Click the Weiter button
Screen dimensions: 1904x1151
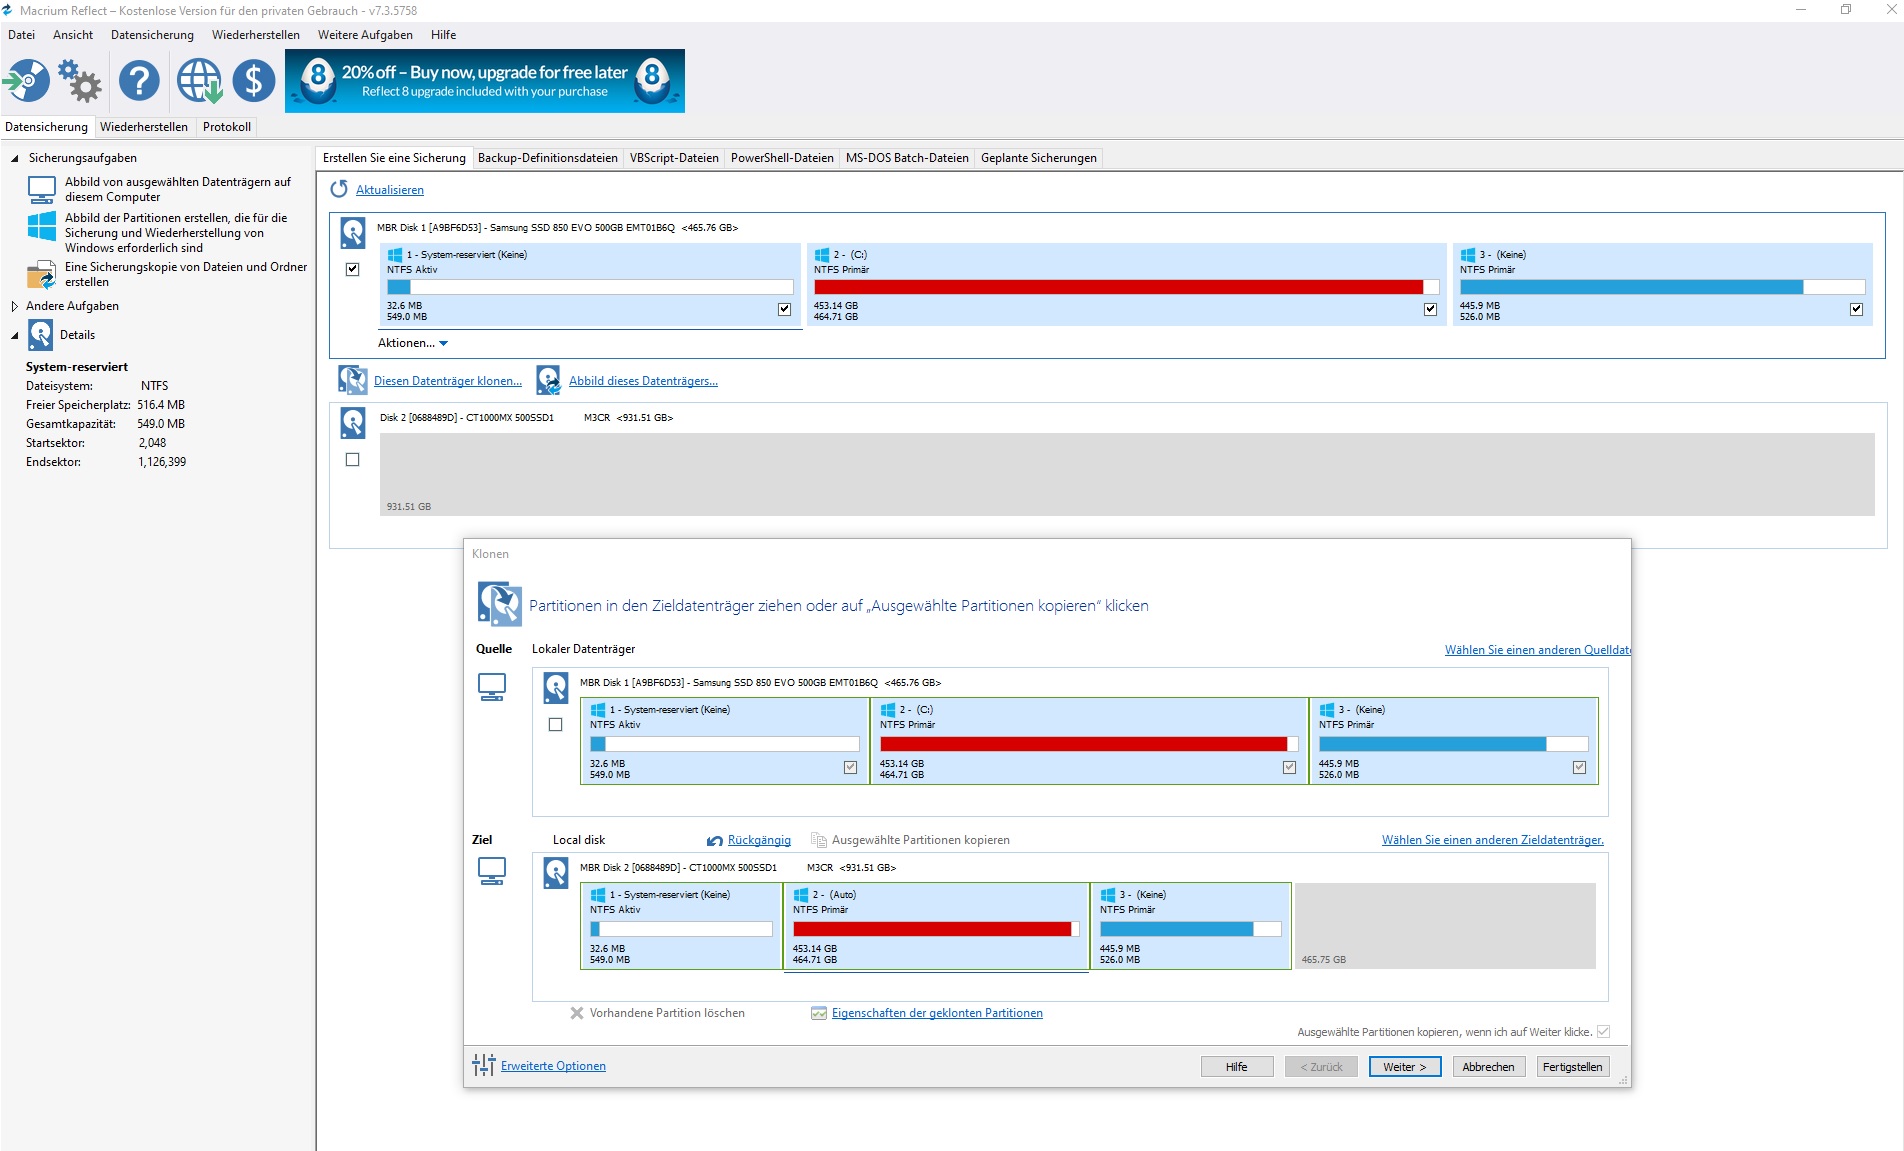pyautogui.click(x=1404, y=1067)
